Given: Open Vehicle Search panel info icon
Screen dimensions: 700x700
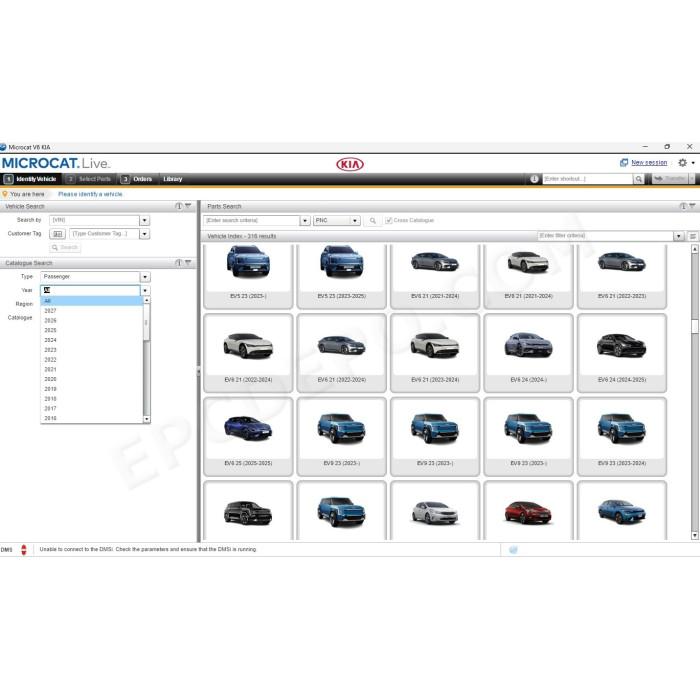Looking at the screenshot, I should (x=179, y=206).
